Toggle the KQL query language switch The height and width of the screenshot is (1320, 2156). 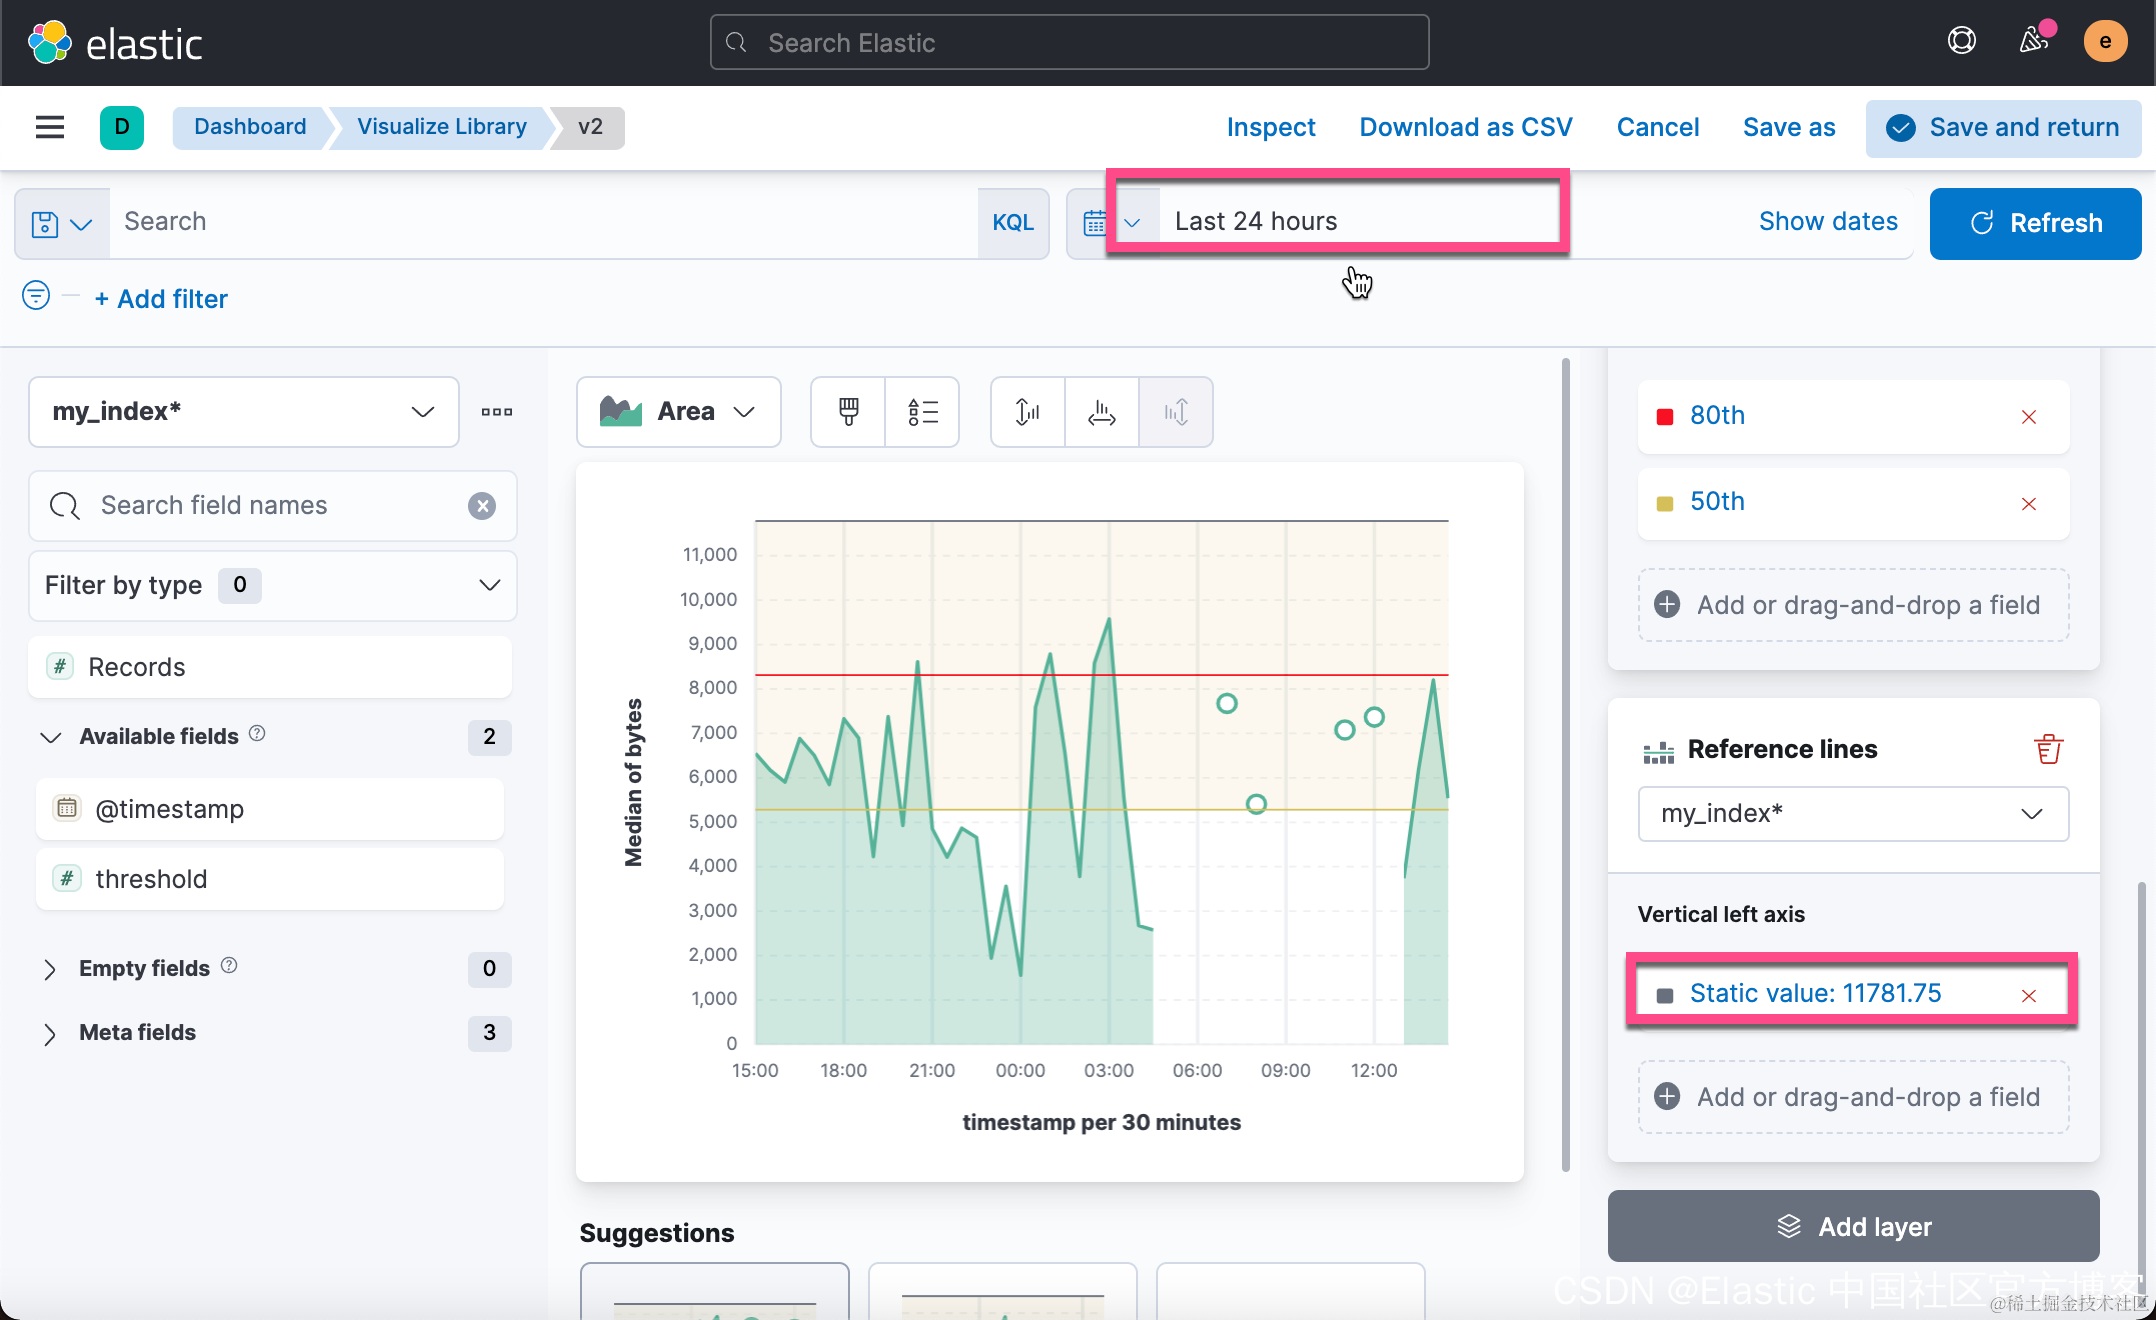point(1012,222)
